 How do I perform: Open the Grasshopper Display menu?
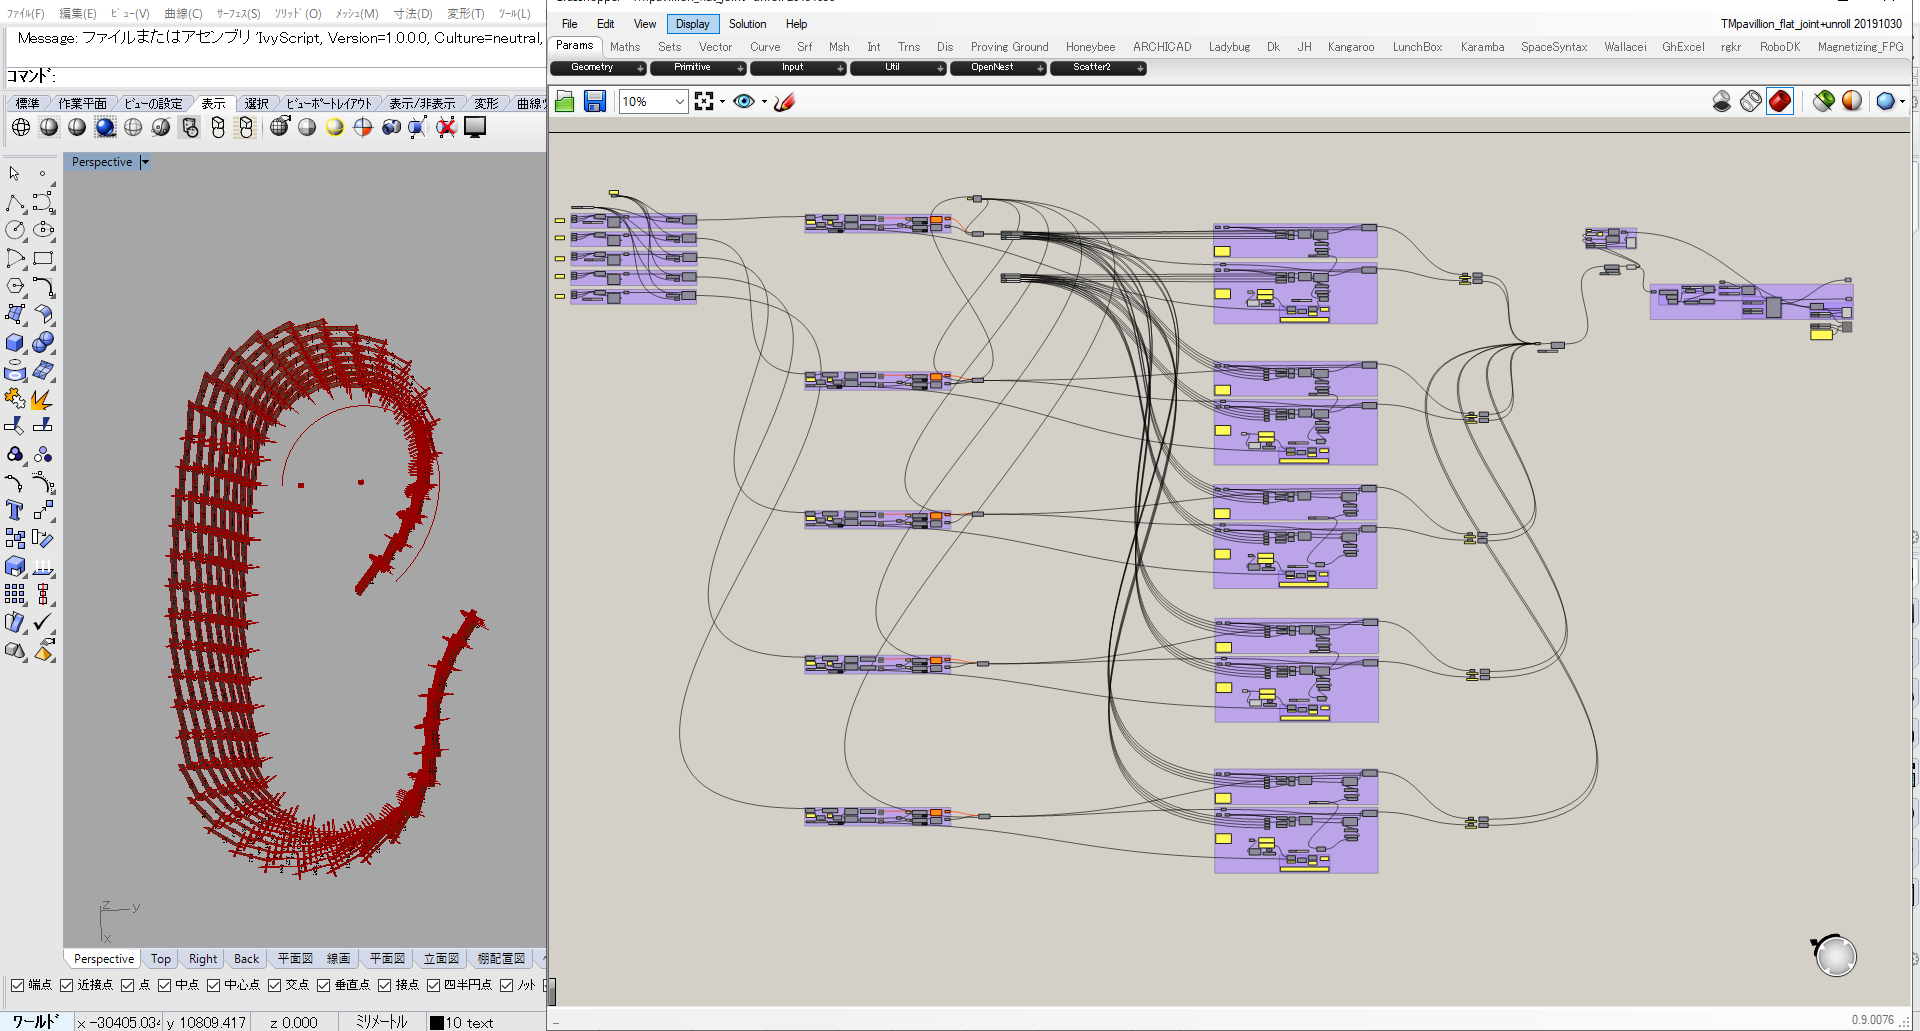(692, 24)
